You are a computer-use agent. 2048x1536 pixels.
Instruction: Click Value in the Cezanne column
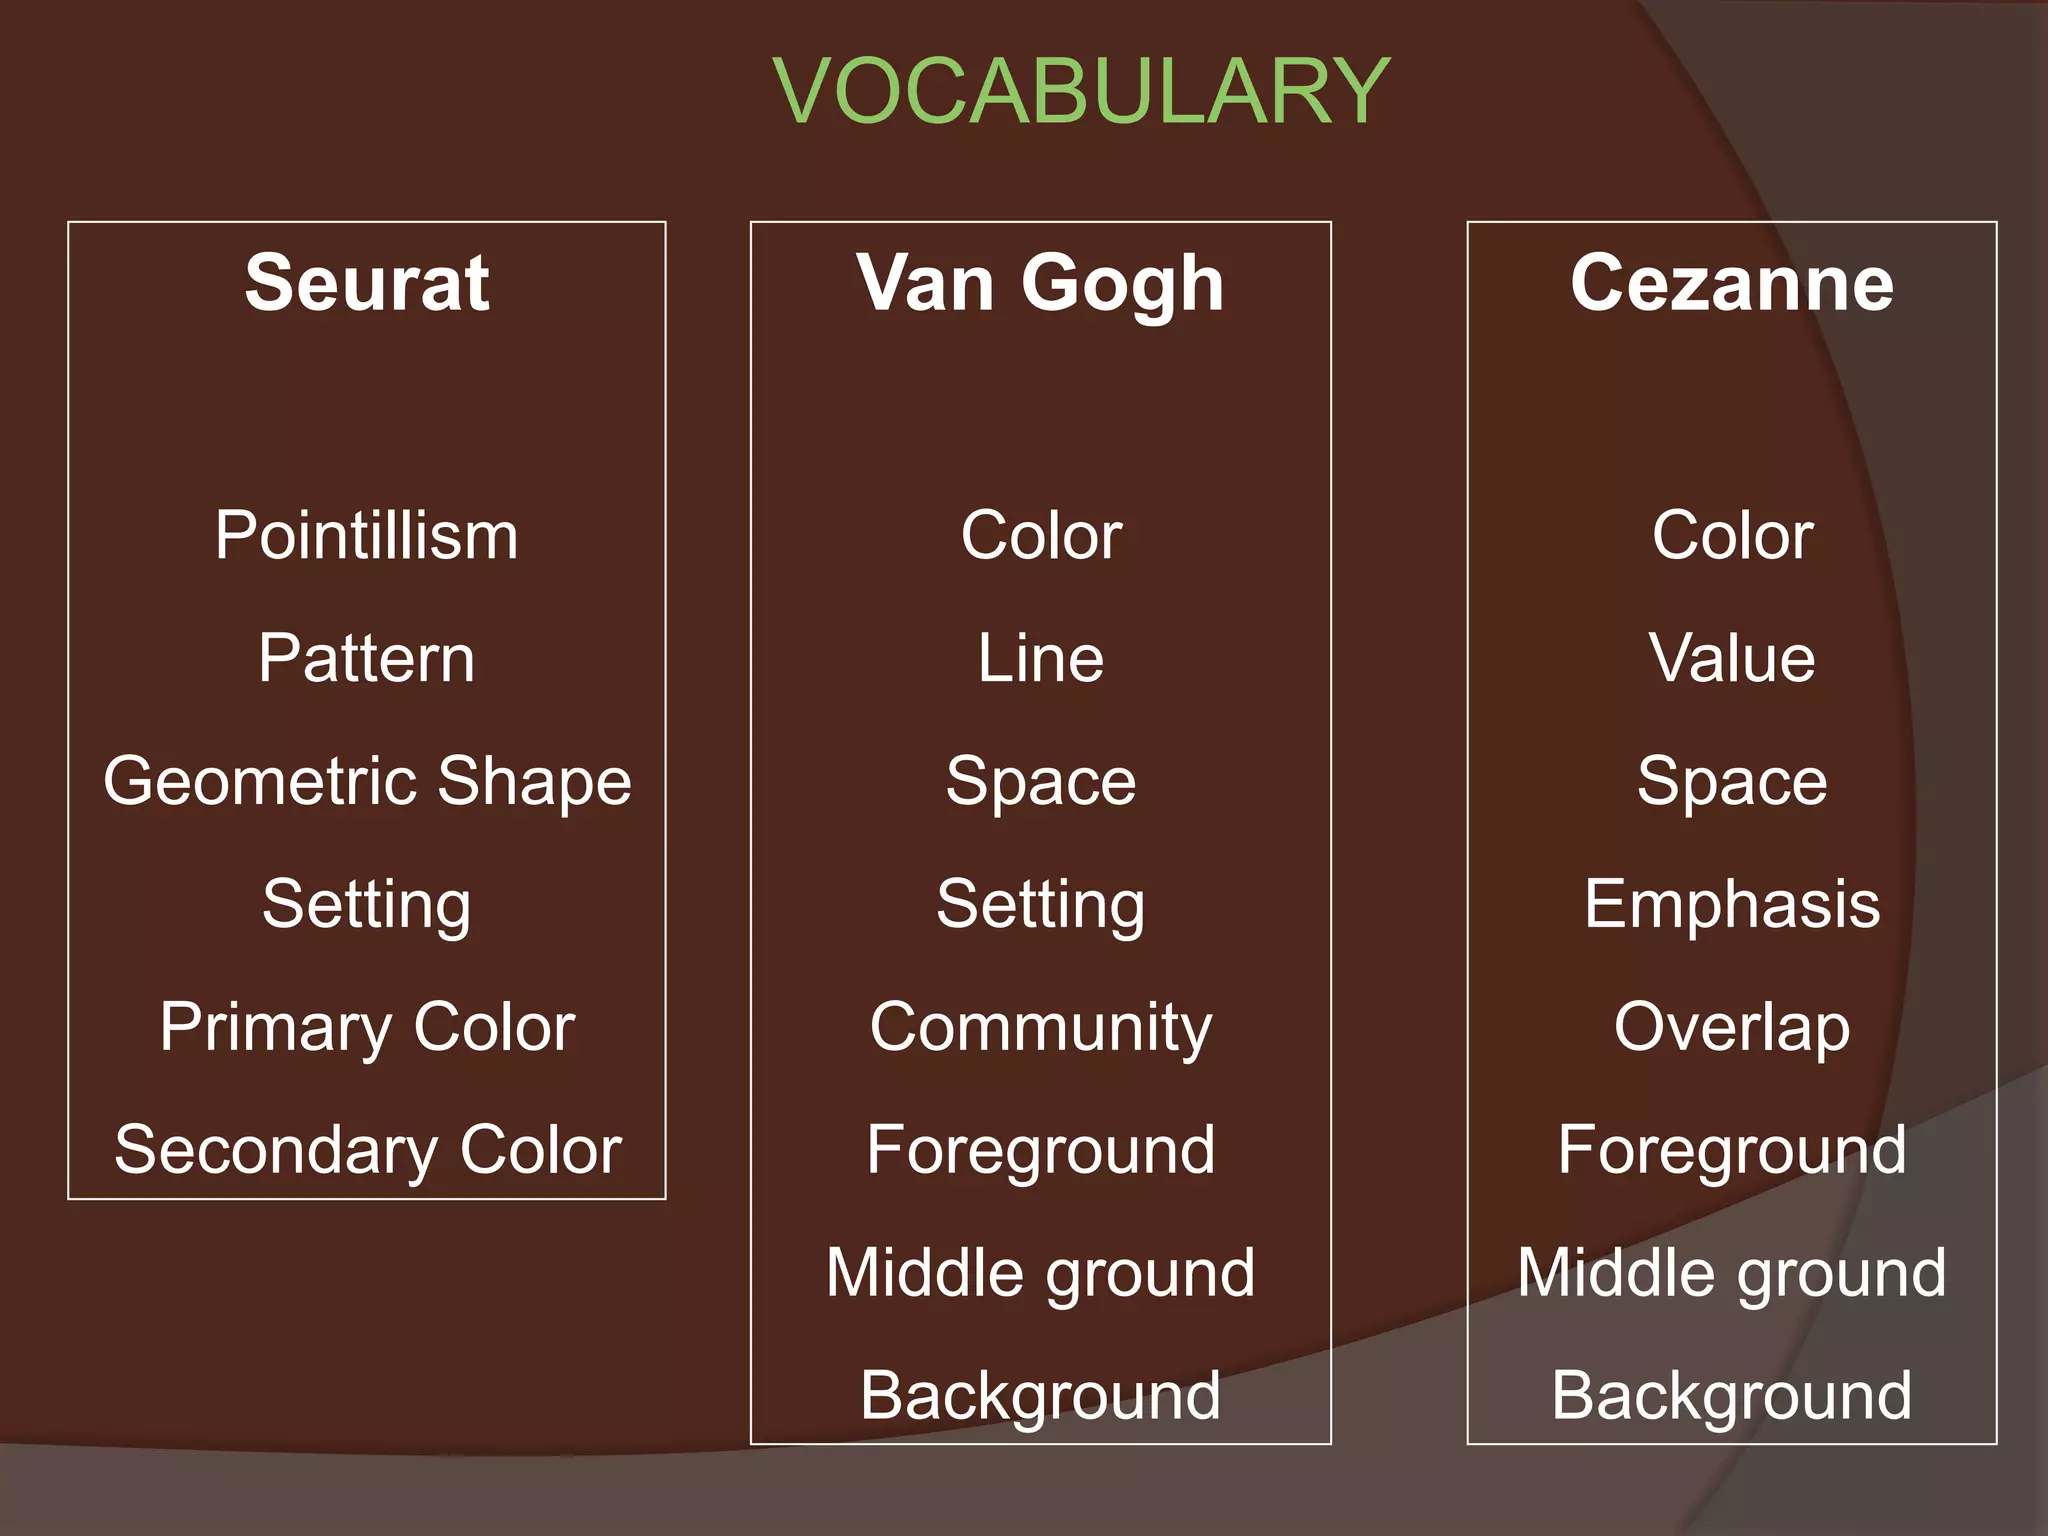(x=1731, y=658)
